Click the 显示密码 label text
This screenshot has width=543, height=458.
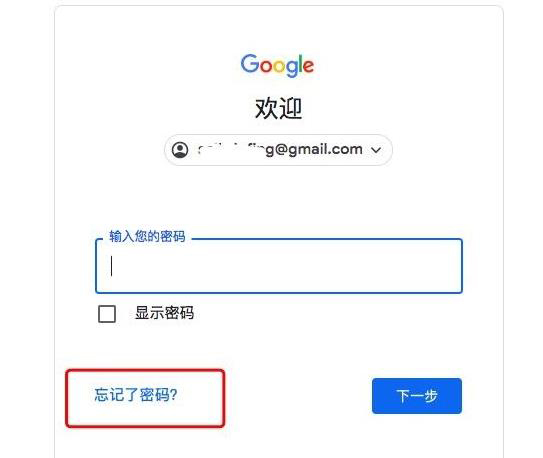coord(164,313)
